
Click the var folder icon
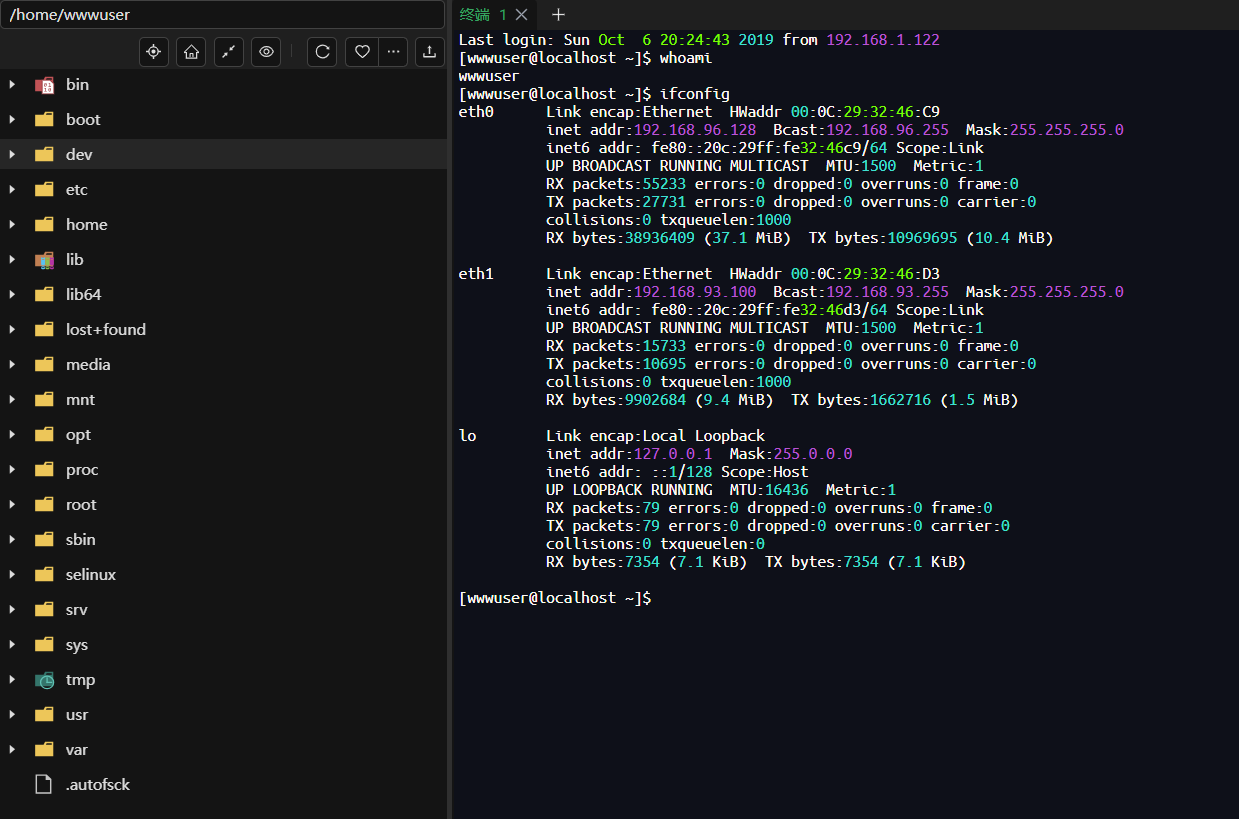pyautogui.click(x=44, y=750)
